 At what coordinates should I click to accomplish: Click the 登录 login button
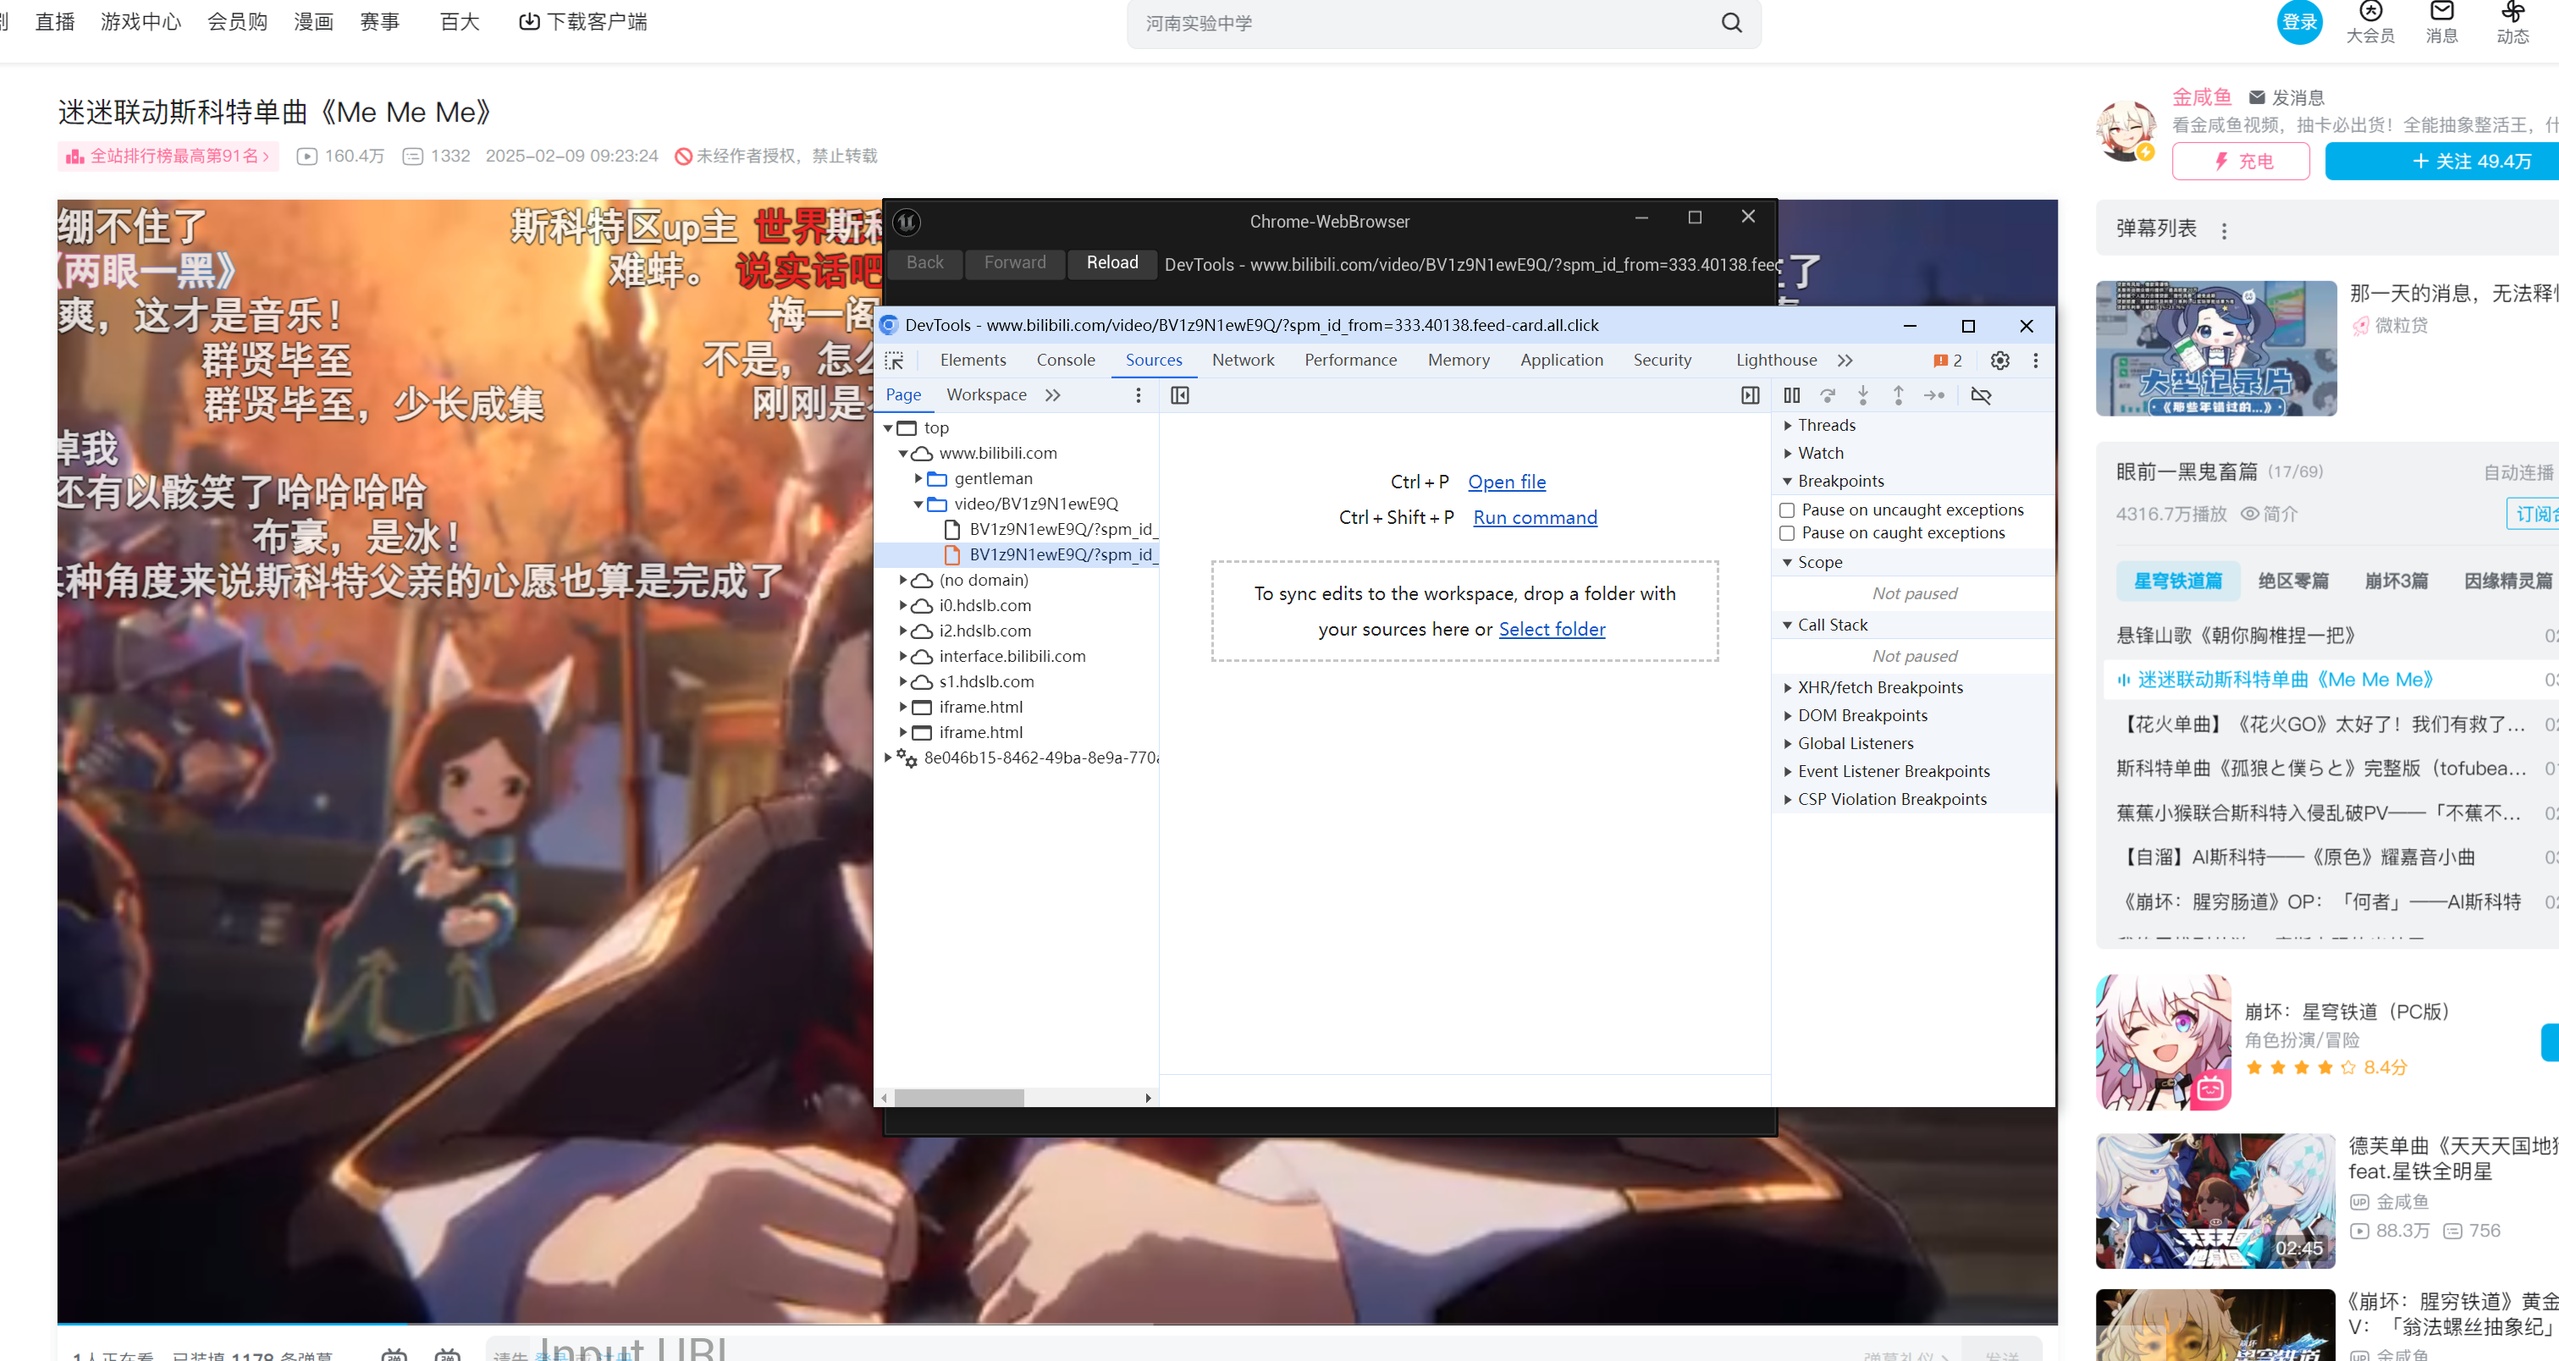point(2299,22)
